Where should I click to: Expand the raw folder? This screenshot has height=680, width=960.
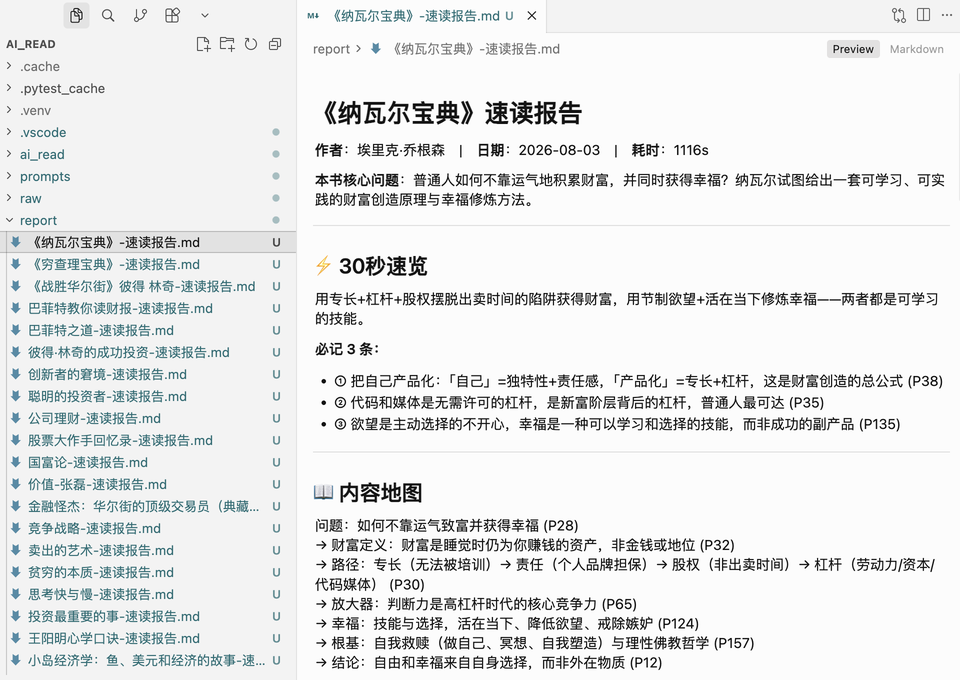click(x=148, y=198)
